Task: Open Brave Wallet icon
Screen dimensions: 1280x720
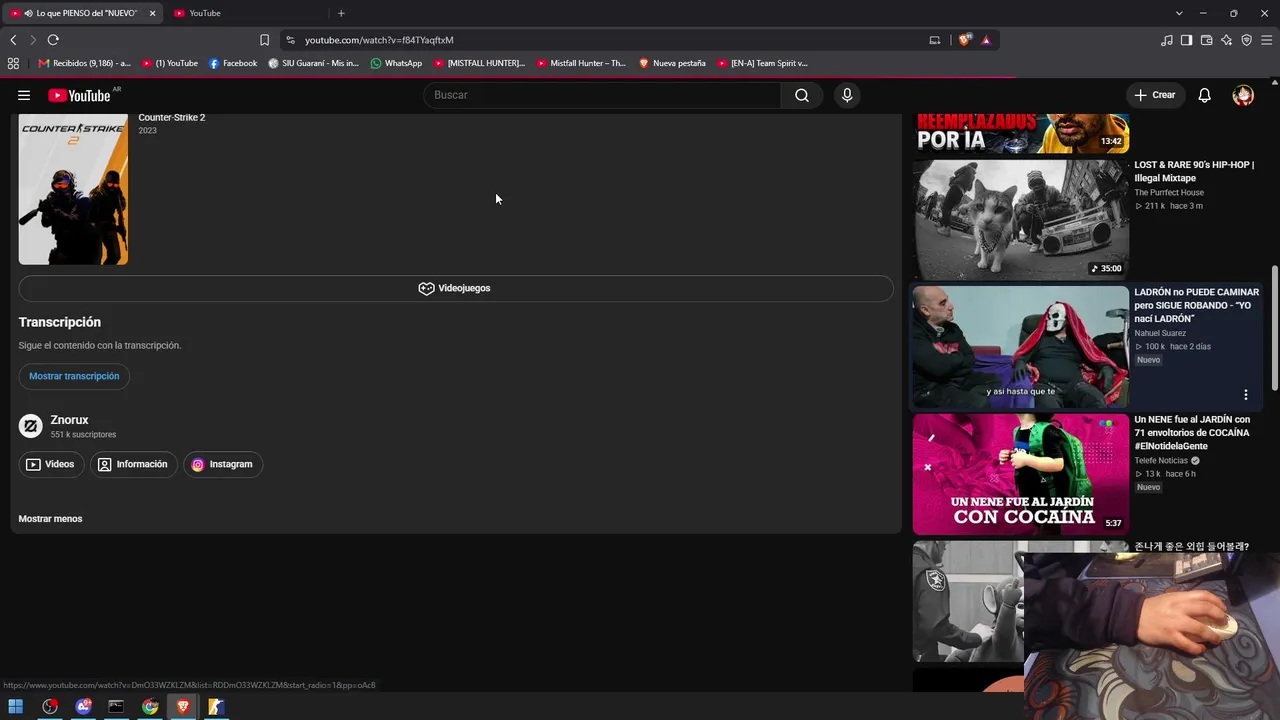Action: pos(1206,40)
